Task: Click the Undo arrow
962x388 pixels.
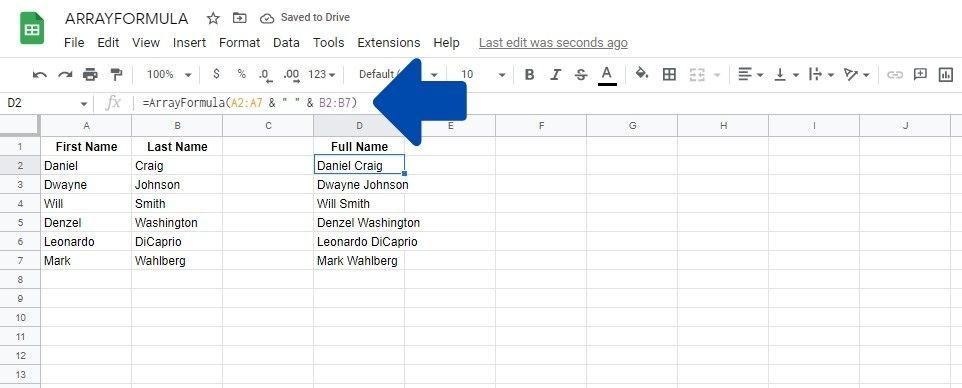Action: 40,75
